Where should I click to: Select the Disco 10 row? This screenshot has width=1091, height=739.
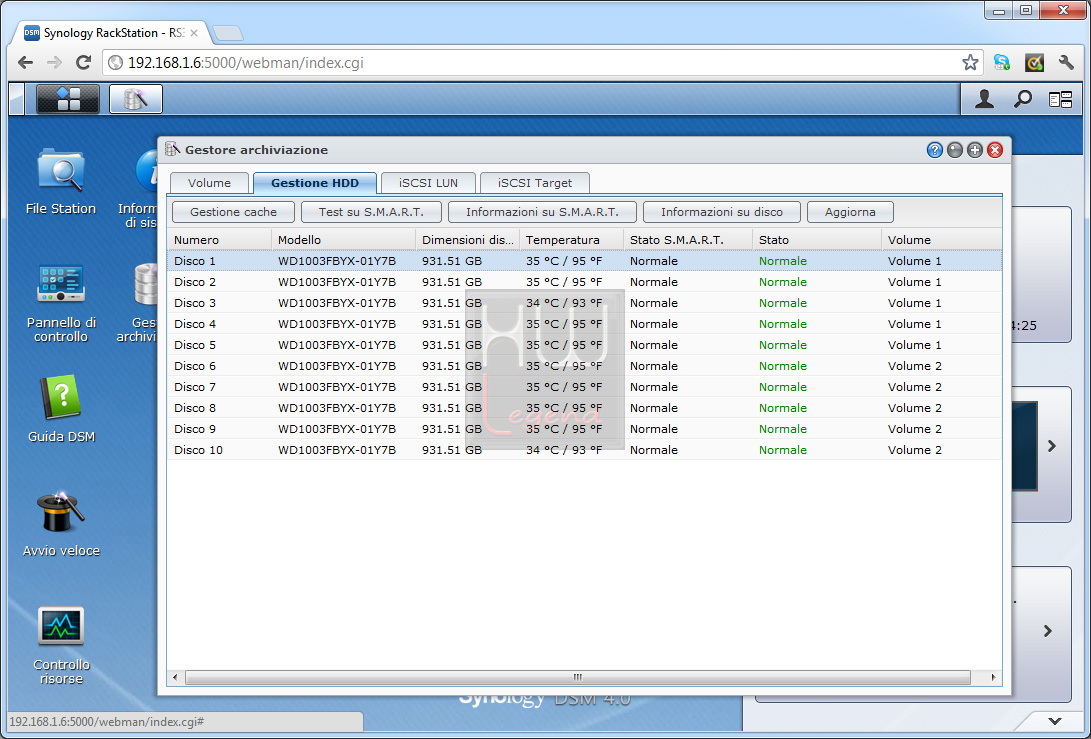(x=584, y=450)
